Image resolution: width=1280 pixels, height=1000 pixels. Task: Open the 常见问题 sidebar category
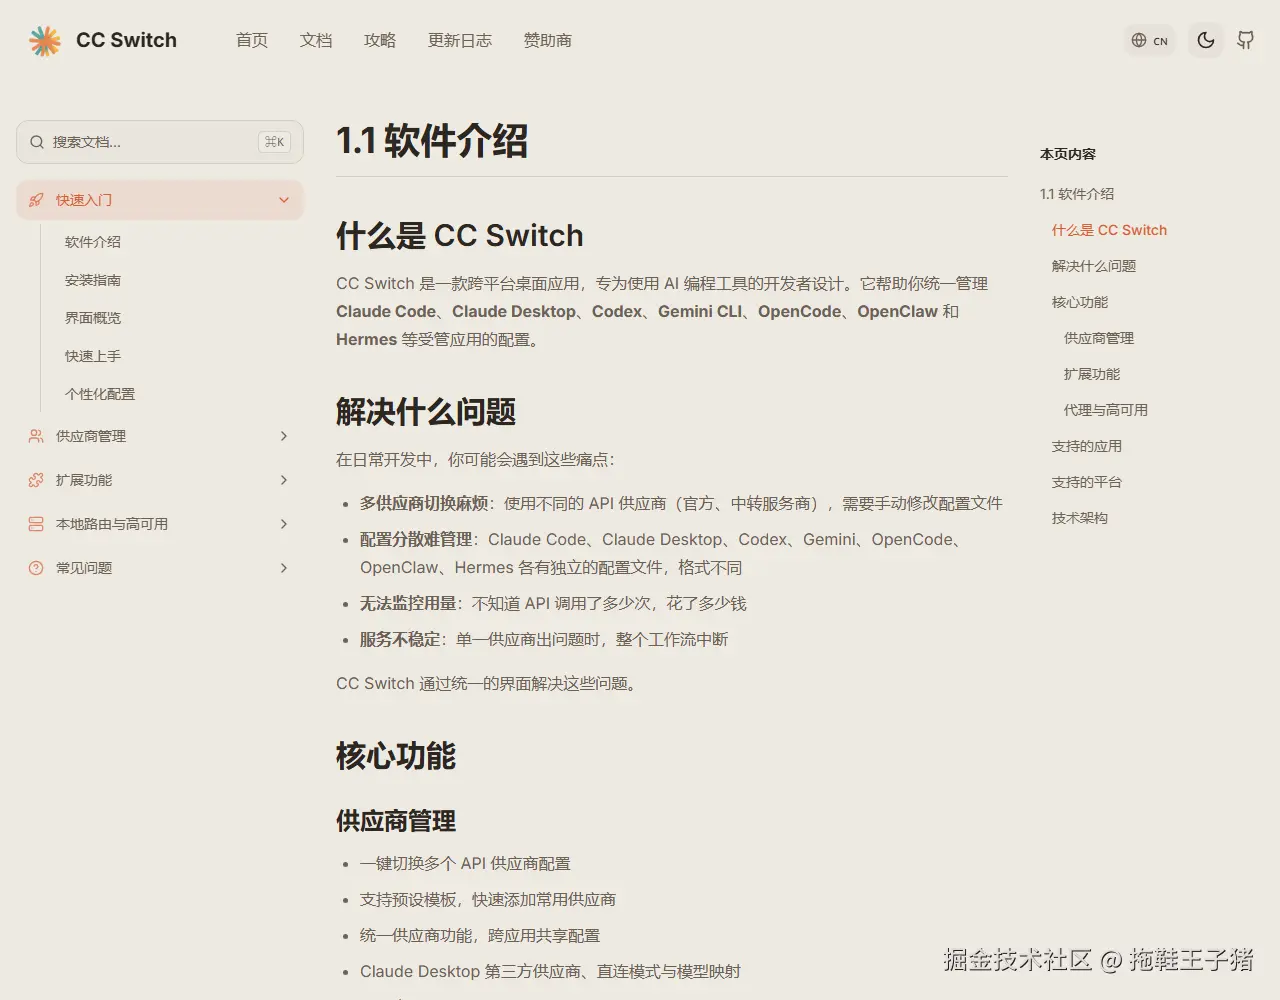(x=160, y=568)
